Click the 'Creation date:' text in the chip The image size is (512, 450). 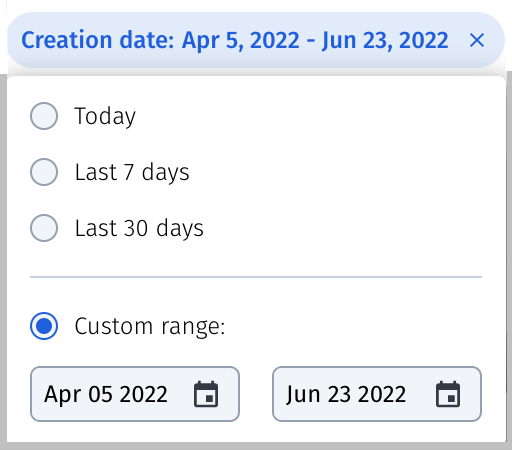[98, 40]
